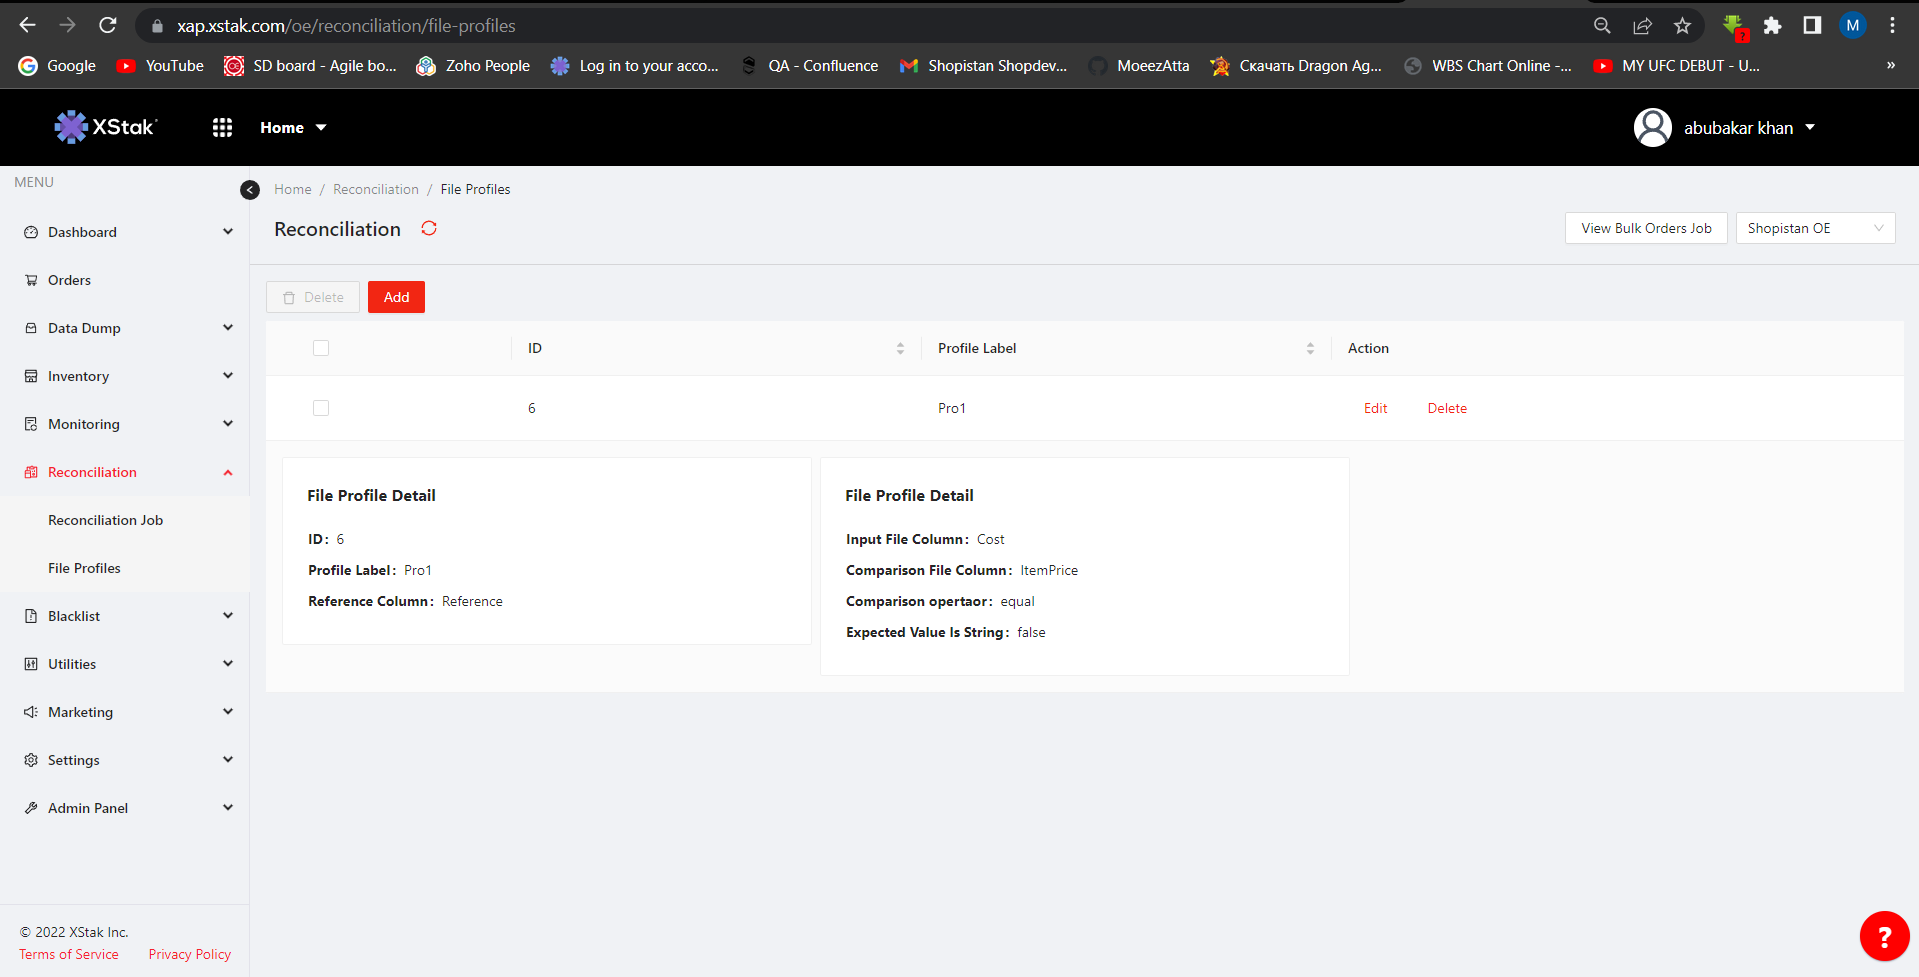This screenshot has height=977, width=1919.
Task: Toggle the select-all header checkbox
Action: click(x=321, y=348)
